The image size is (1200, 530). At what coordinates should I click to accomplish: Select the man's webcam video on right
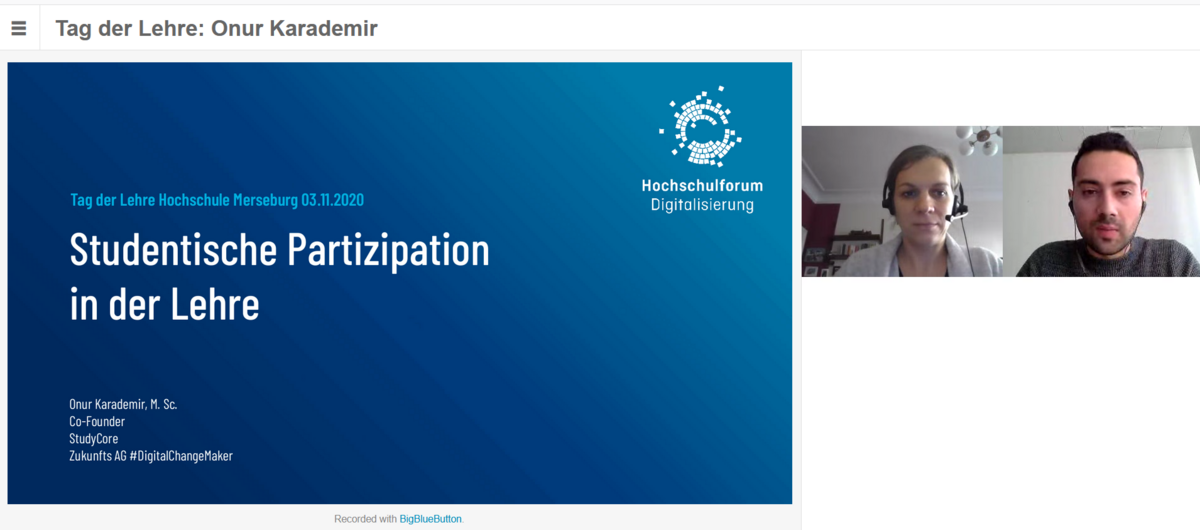(1100, 201)
